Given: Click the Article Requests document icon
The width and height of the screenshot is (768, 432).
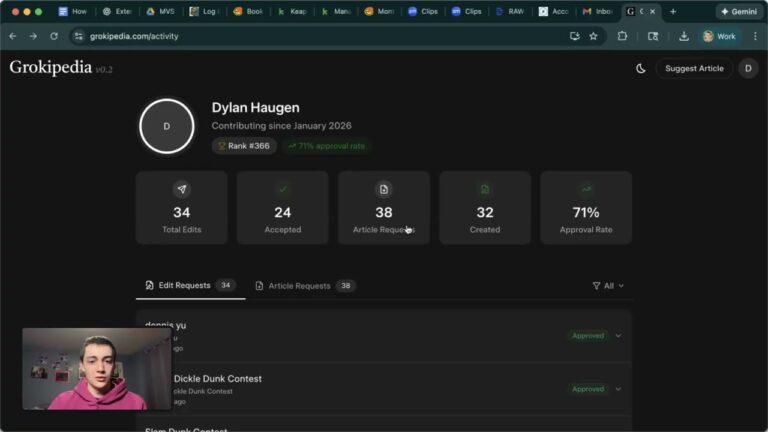Looking at the screenshot, I should point(384,190).
